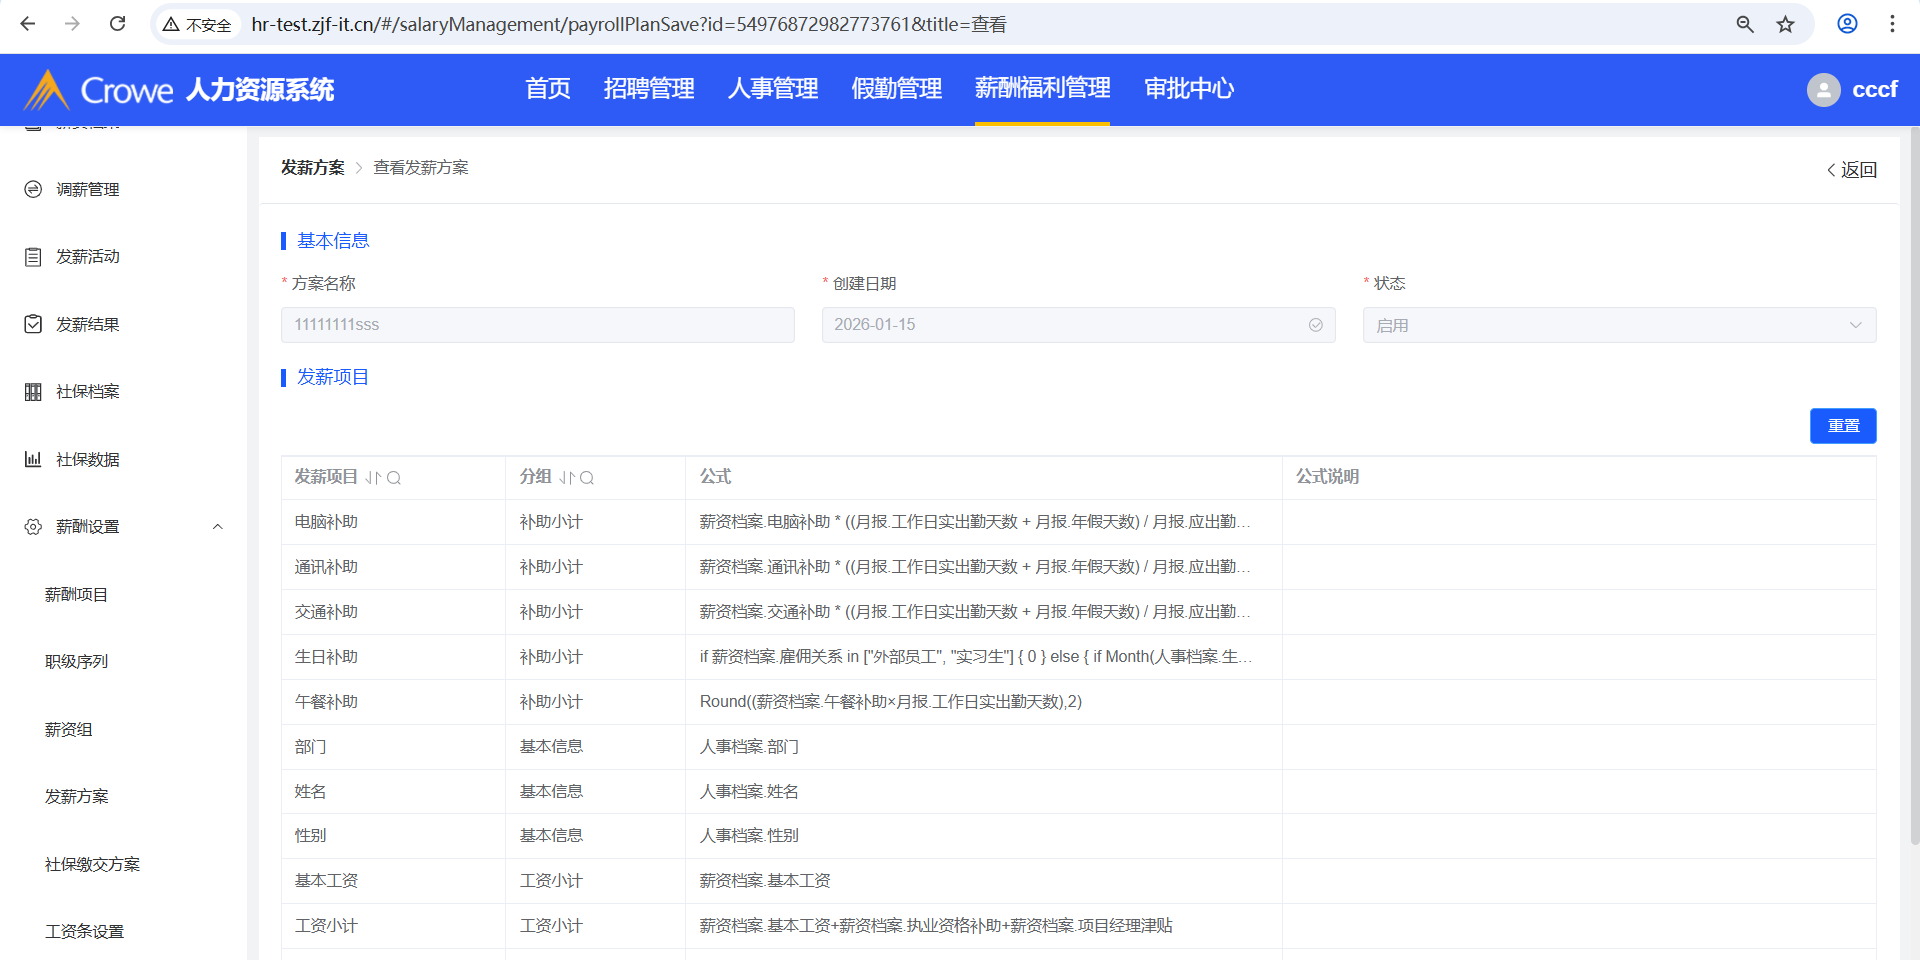Click the 社保数据 chart icon

33,459
